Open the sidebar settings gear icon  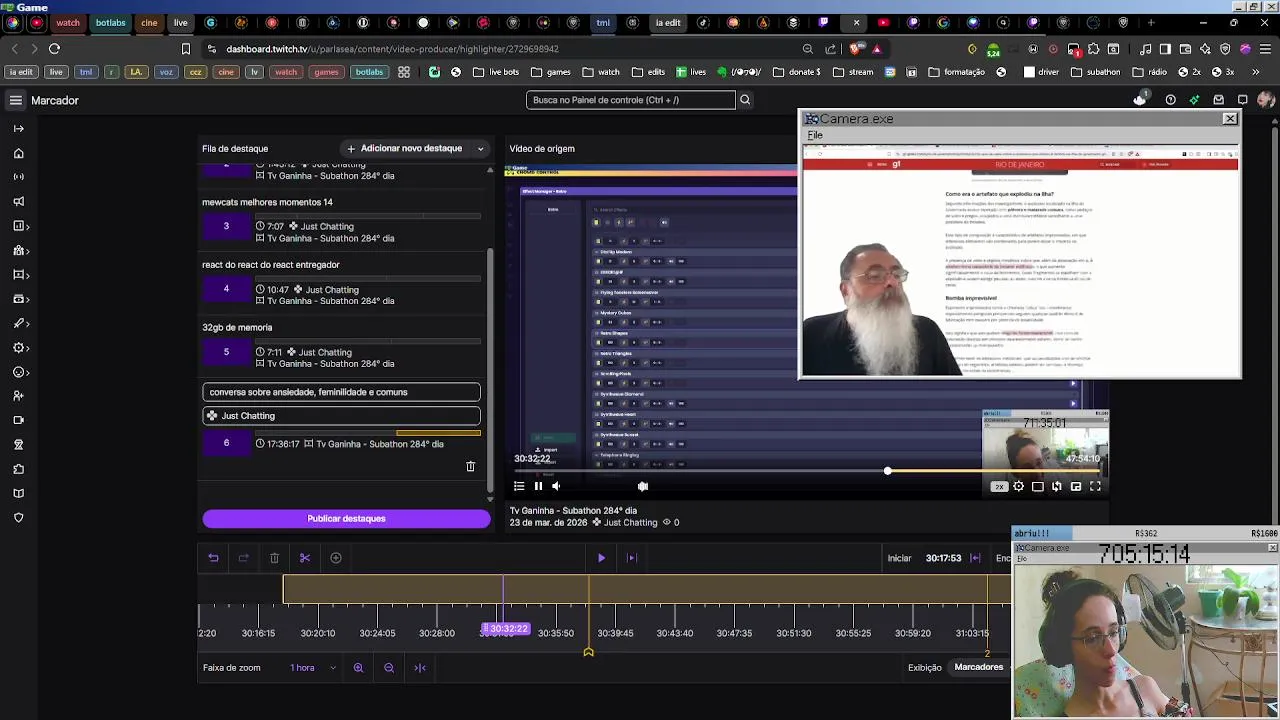coord(18,348)
